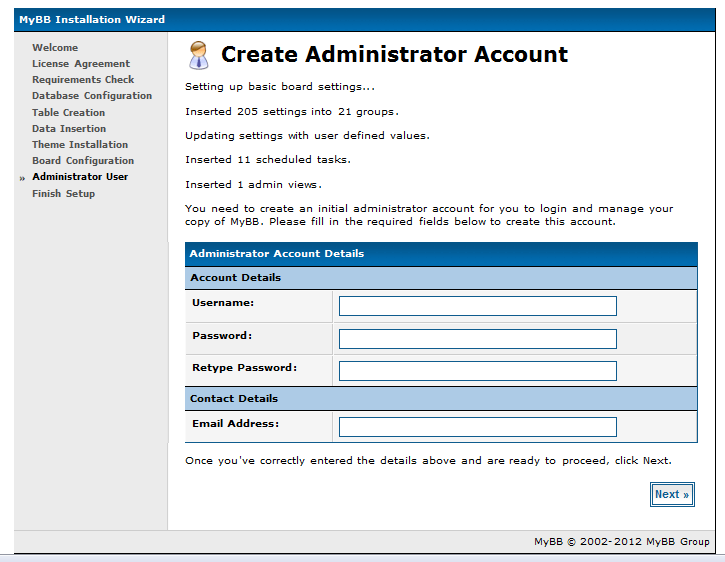Click the Username input field
The height and width of the screenshot is (562, 725).
point(478,306)
